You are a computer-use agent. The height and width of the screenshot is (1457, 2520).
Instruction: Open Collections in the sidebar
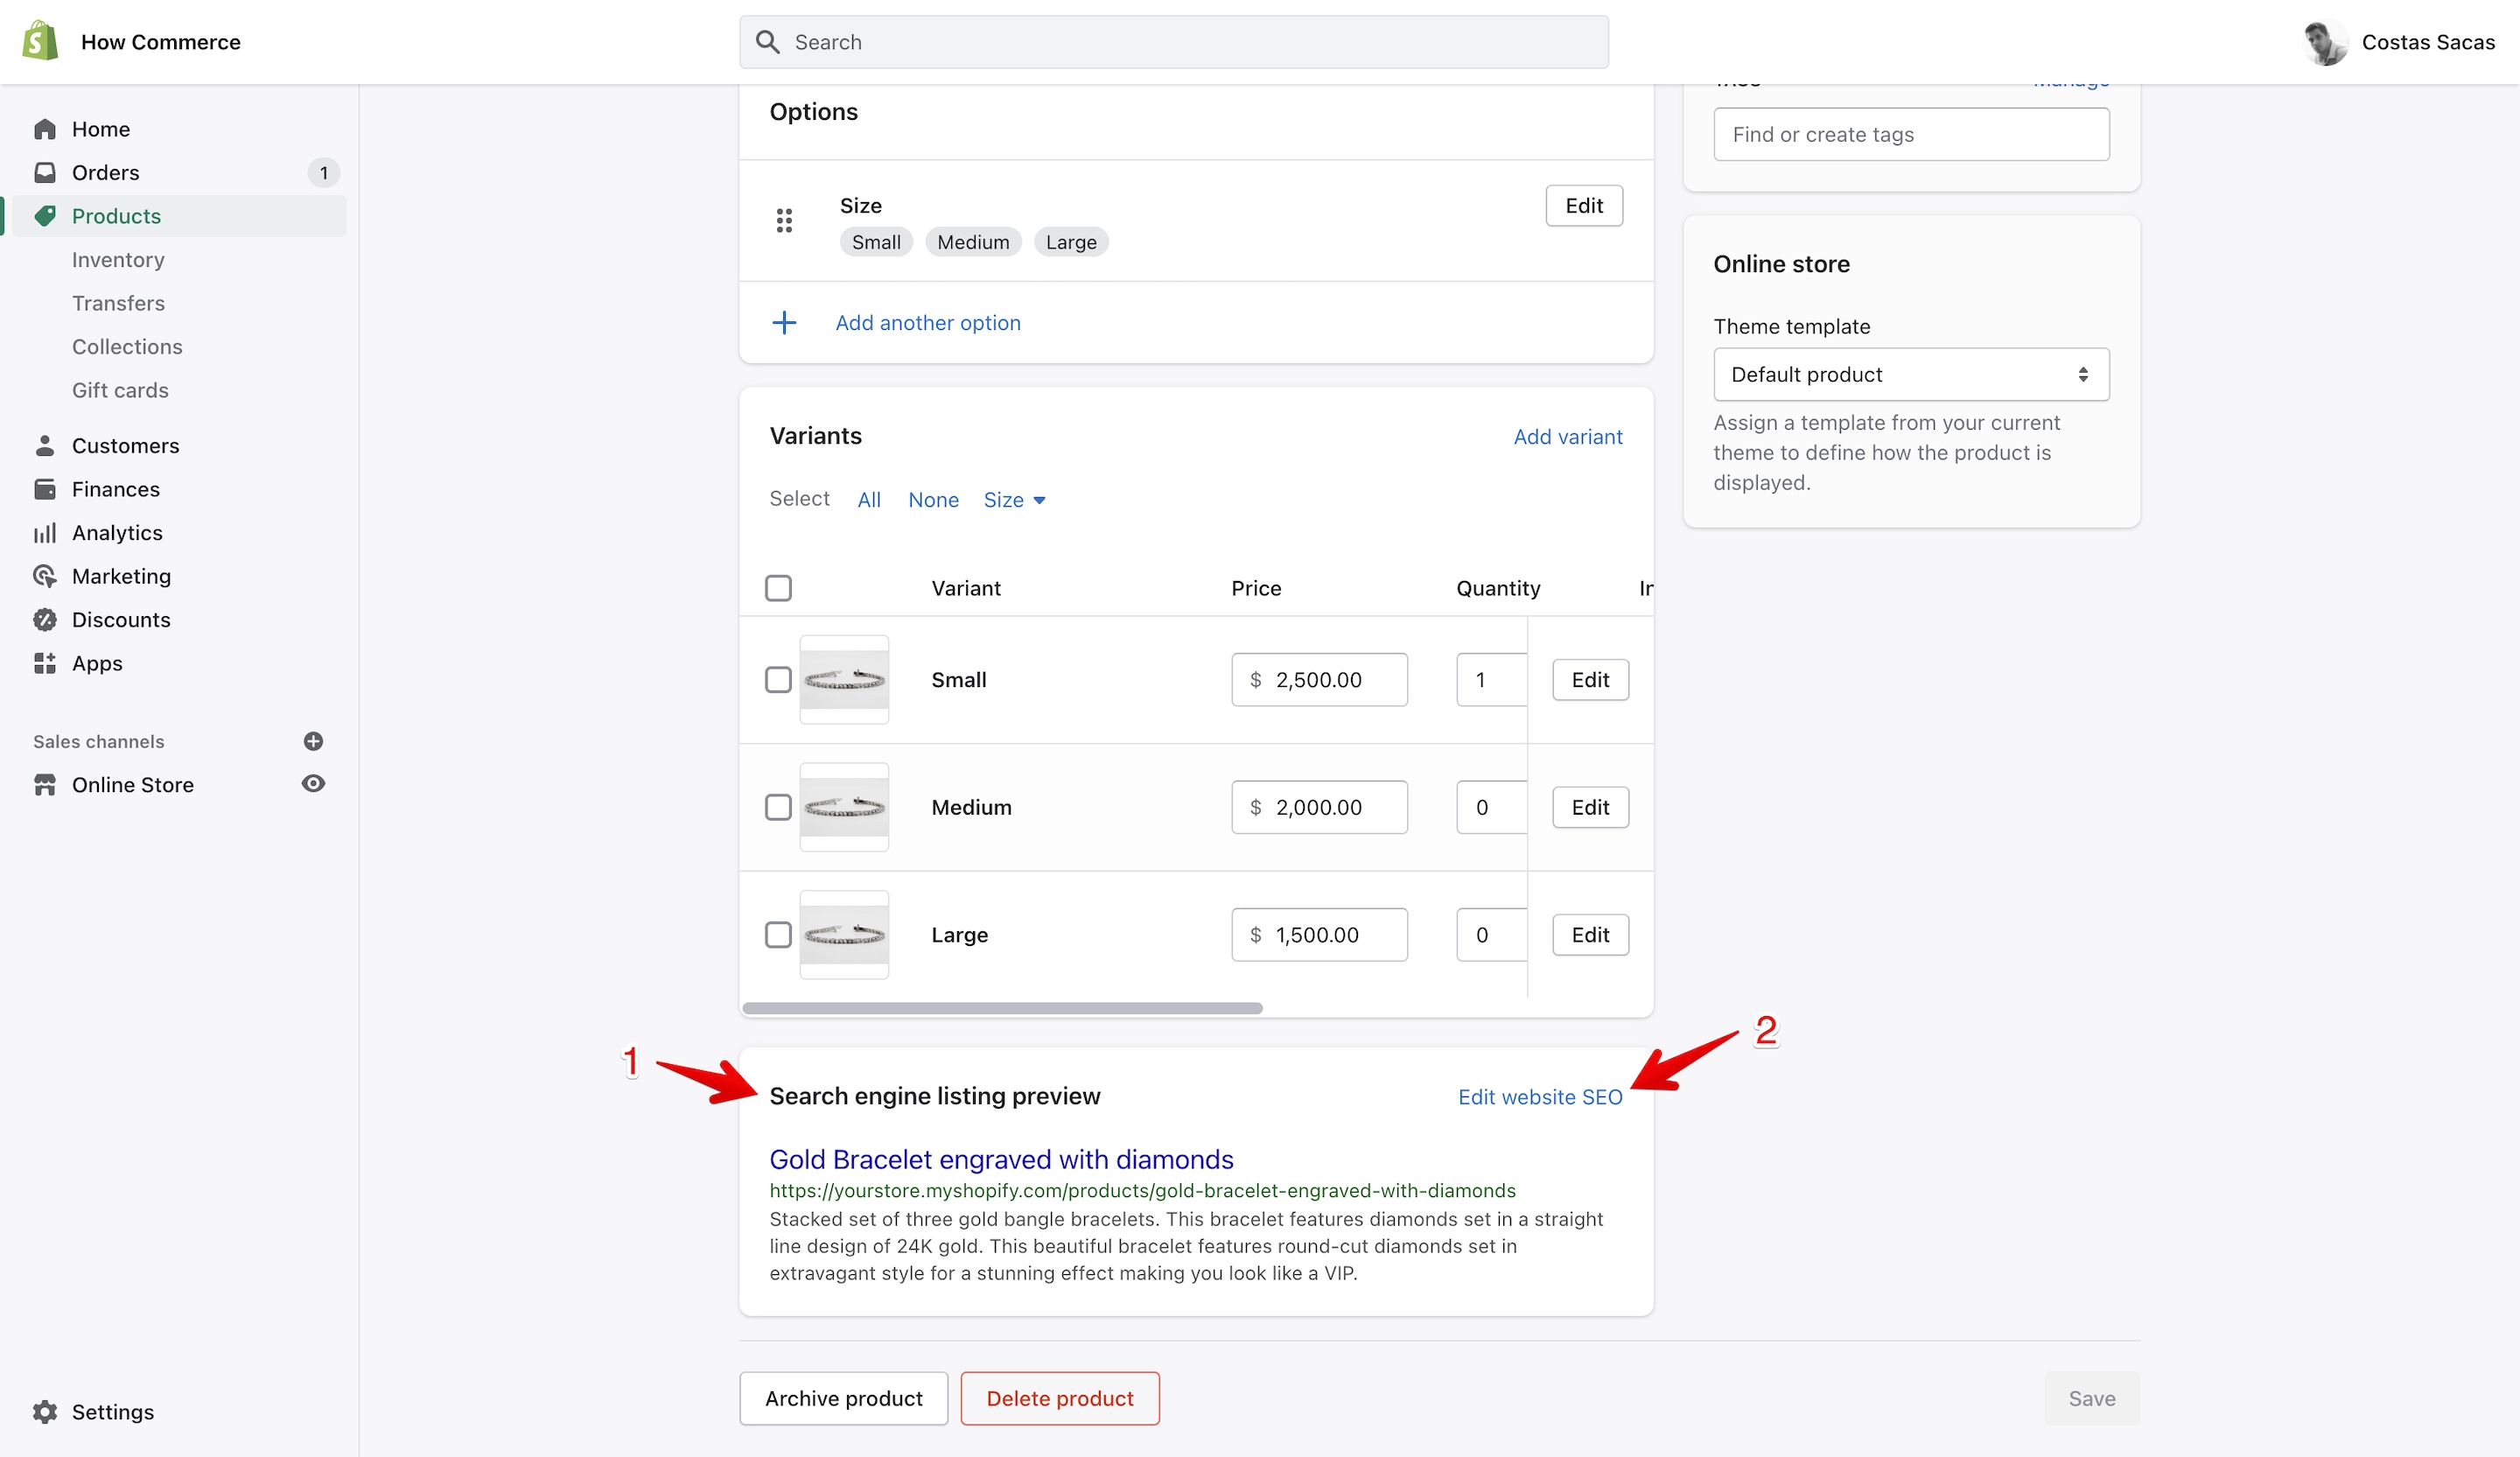[x=127, y=346]
